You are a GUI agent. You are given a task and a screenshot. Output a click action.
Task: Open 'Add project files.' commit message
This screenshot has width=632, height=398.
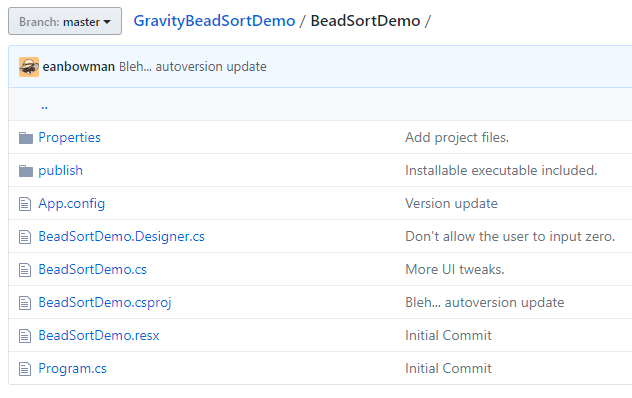(457, 138)
